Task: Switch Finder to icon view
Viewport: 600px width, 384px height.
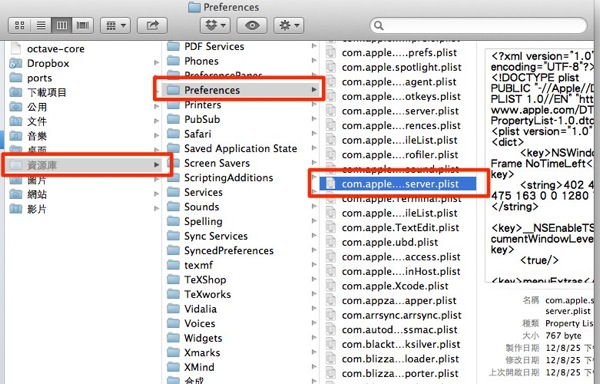Action: click(20, 26)
